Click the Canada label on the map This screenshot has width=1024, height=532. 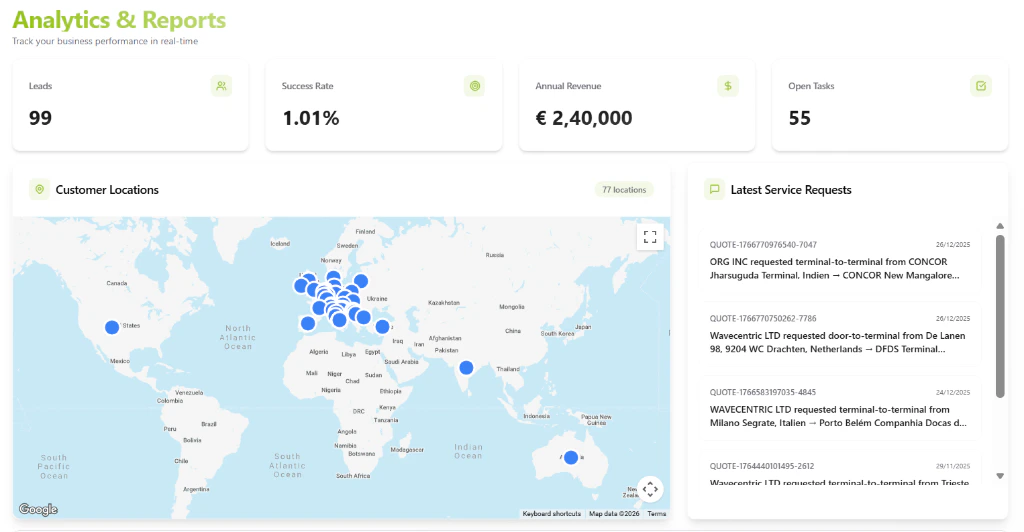tap(117, 283)
